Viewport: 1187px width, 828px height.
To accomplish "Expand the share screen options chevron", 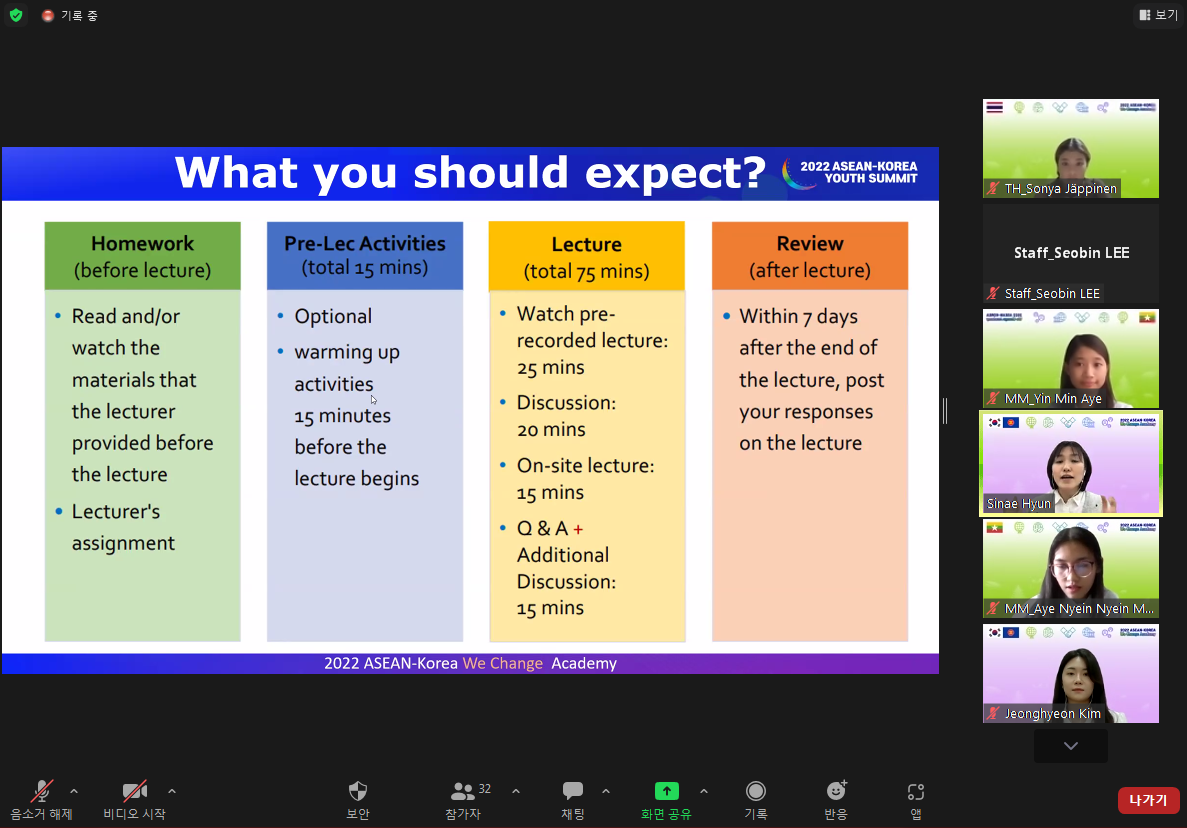I will click(x=704, y=791).
